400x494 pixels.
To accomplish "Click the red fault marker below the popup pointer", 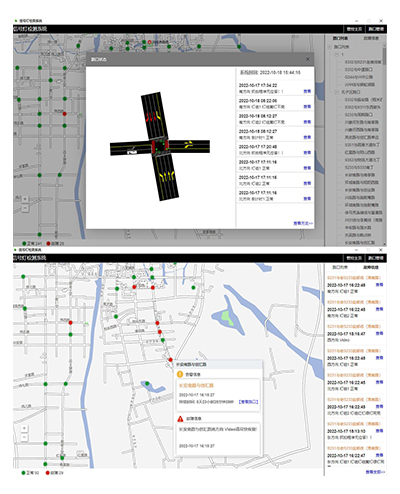I will [x=171, y=360].
